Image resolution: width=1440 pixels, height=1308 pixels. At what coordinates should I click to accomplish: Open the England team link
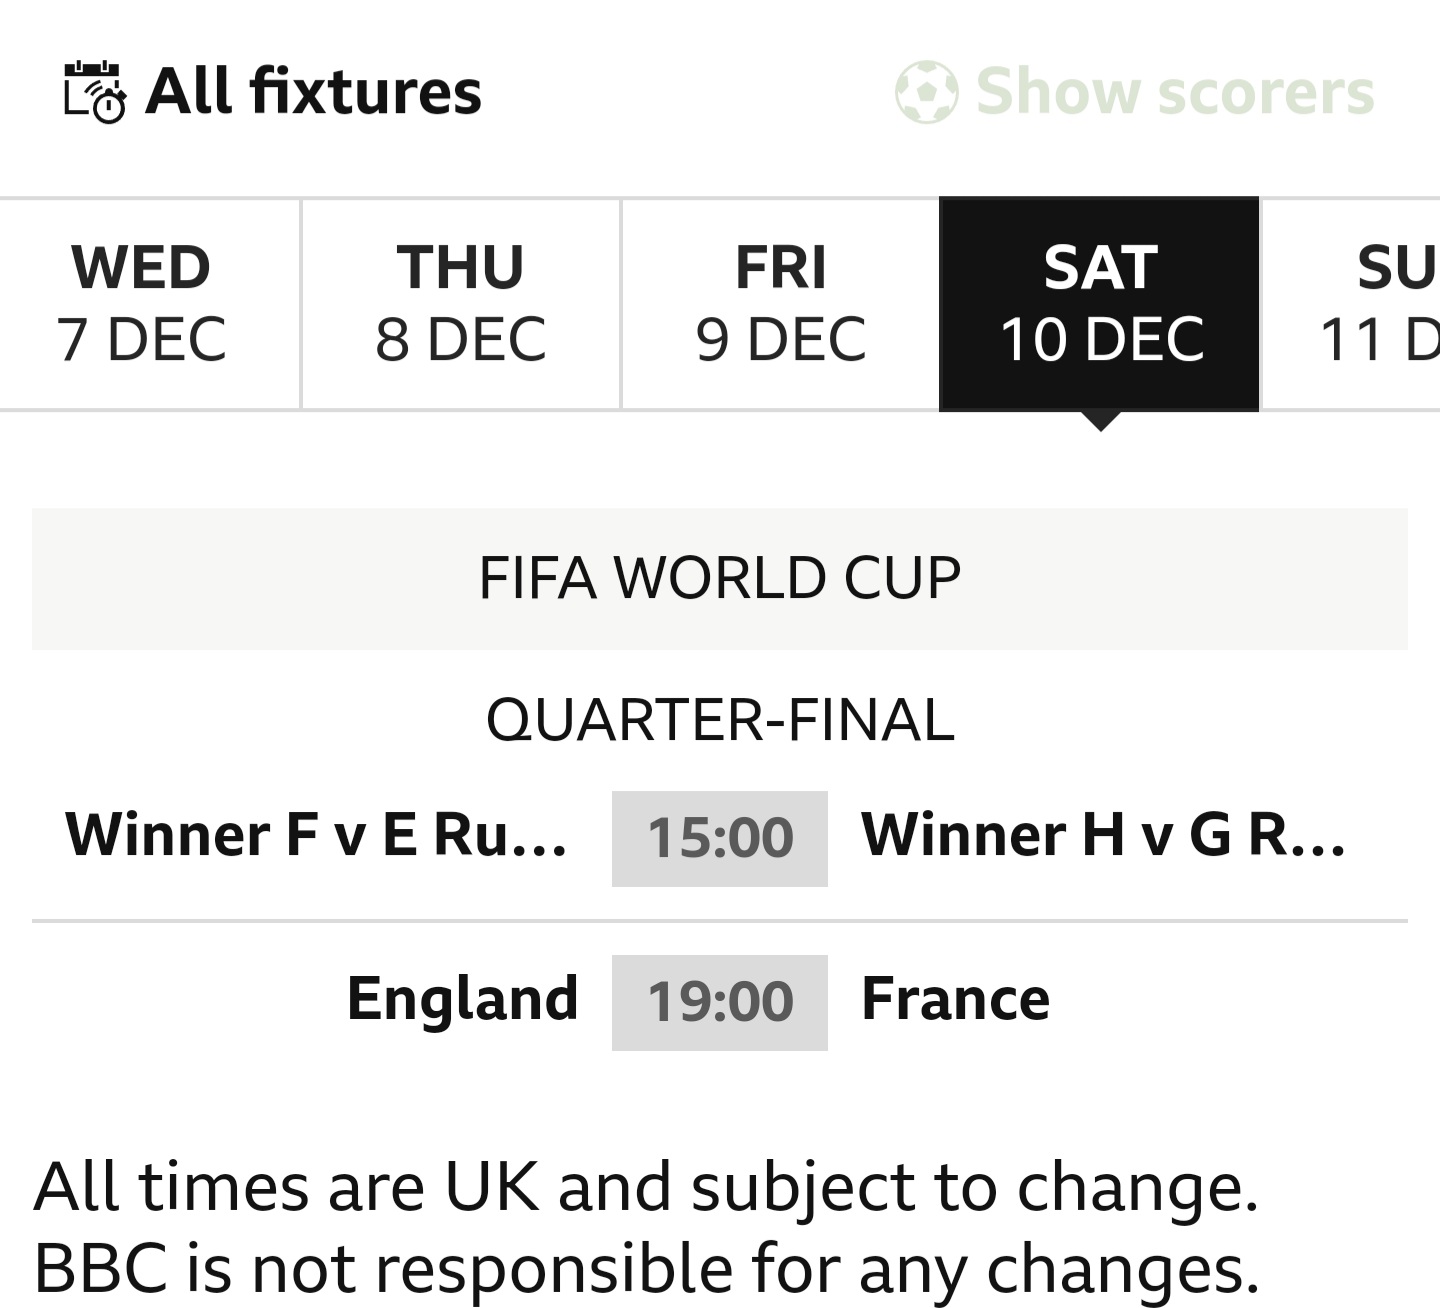click(462, 999)
